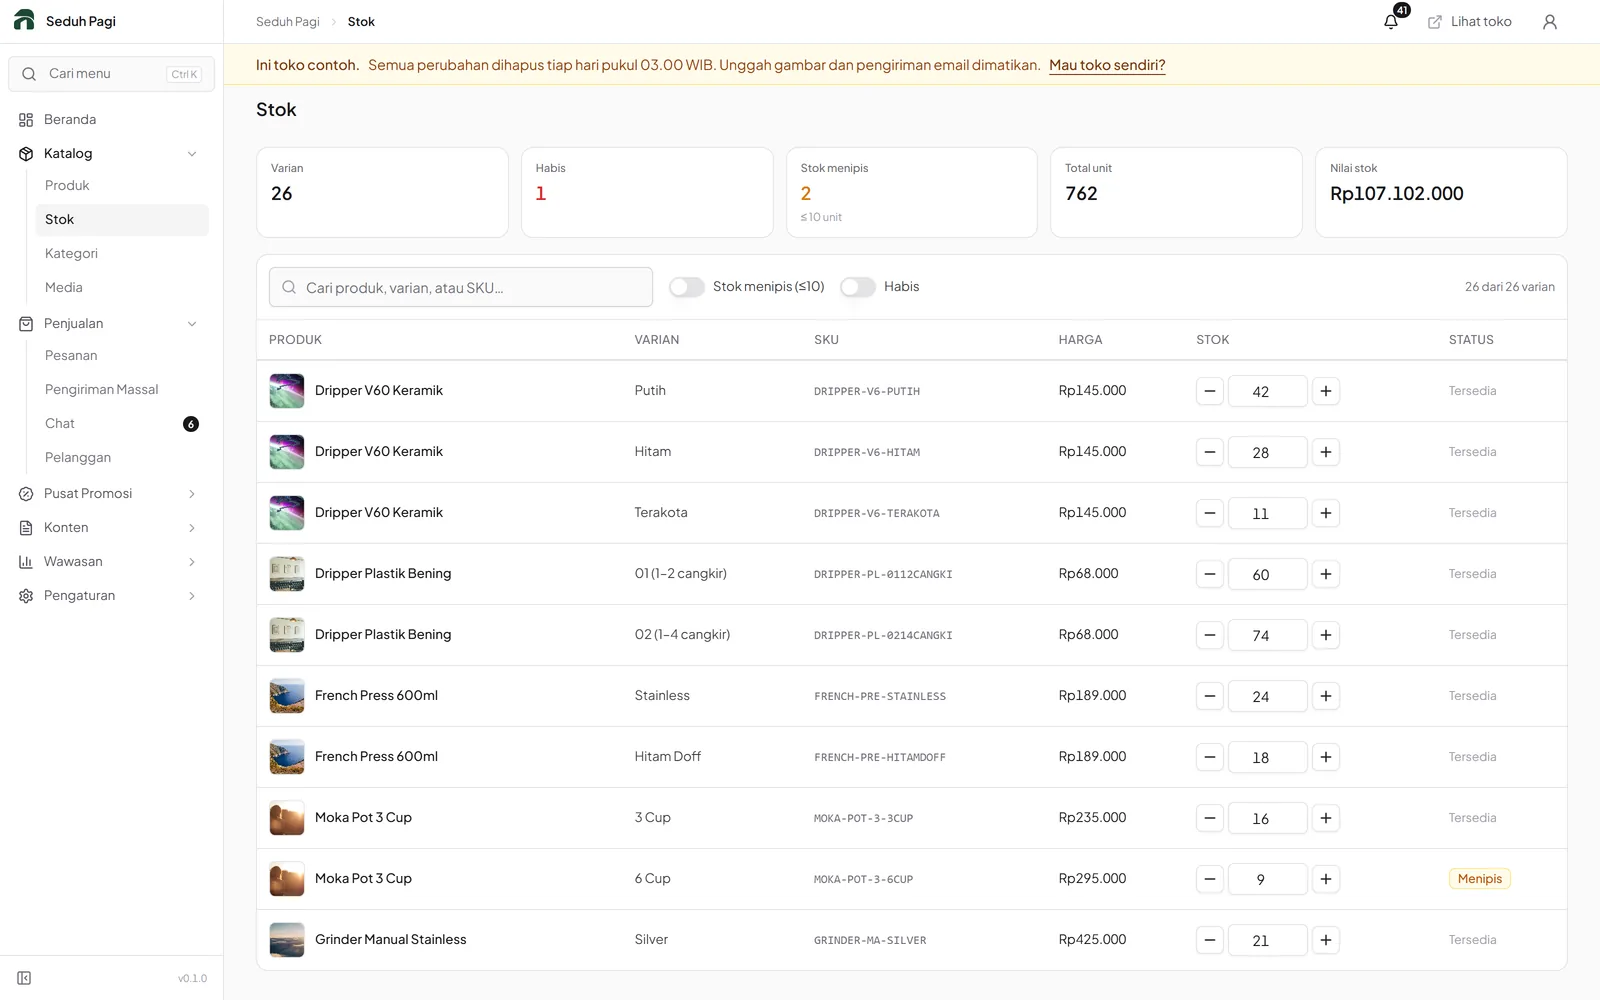Decrease stock for French Press Stainless

click(1210, 696)
